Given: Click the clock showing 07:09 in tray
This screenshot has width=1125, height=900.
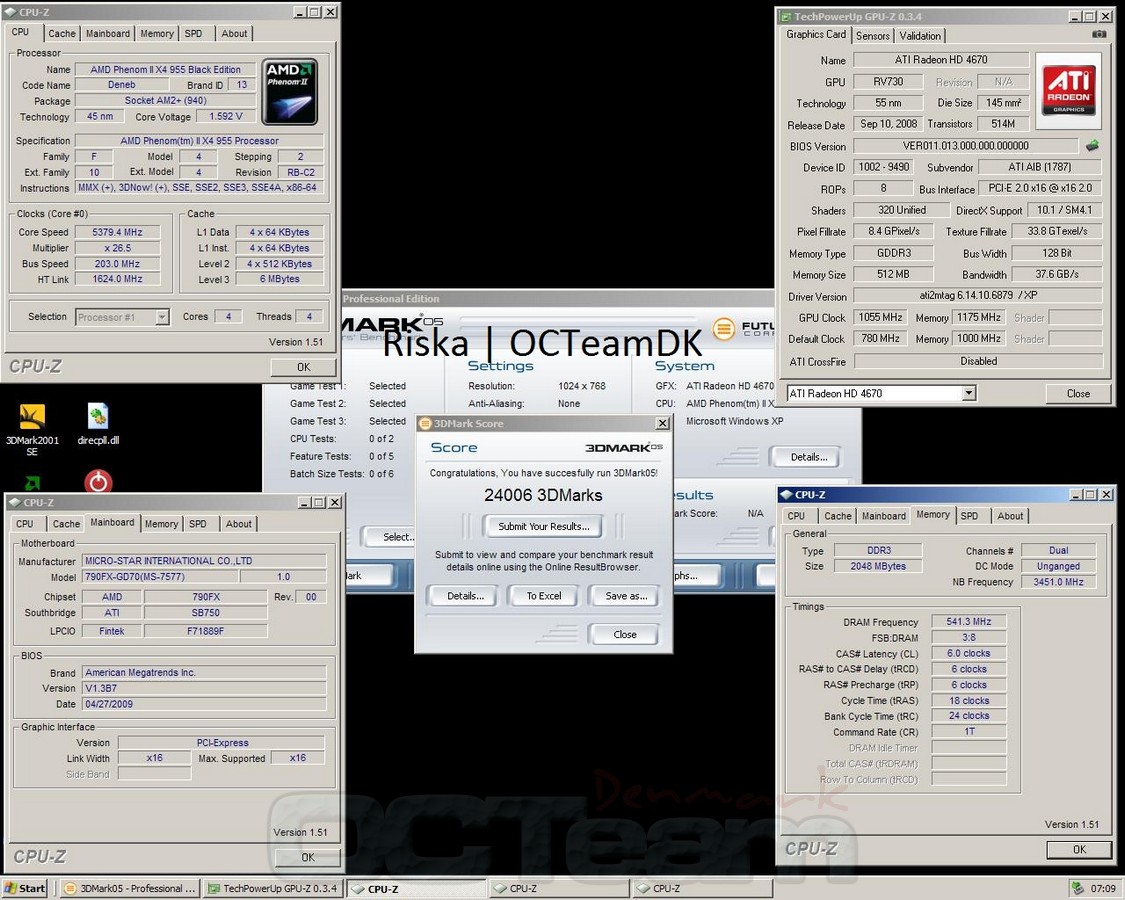Looking at the screenshot, I should [x=1103, y=888].
